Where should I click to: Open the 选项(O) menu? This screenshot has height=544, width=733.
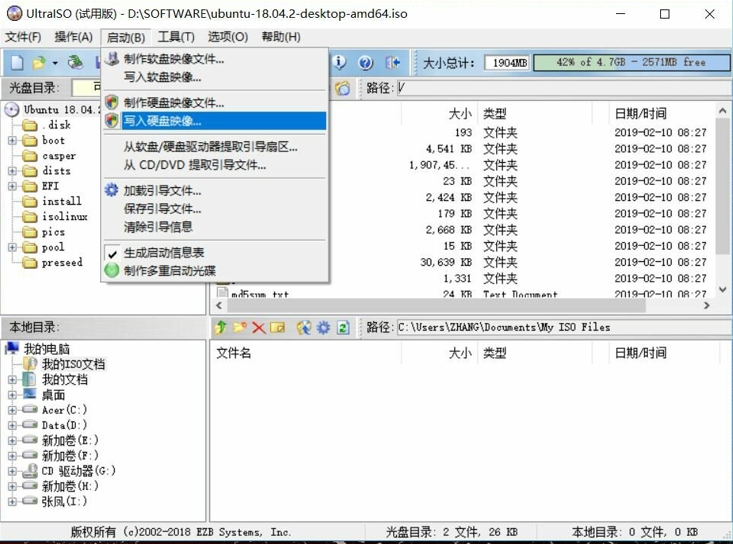click(x=228, y=36)
